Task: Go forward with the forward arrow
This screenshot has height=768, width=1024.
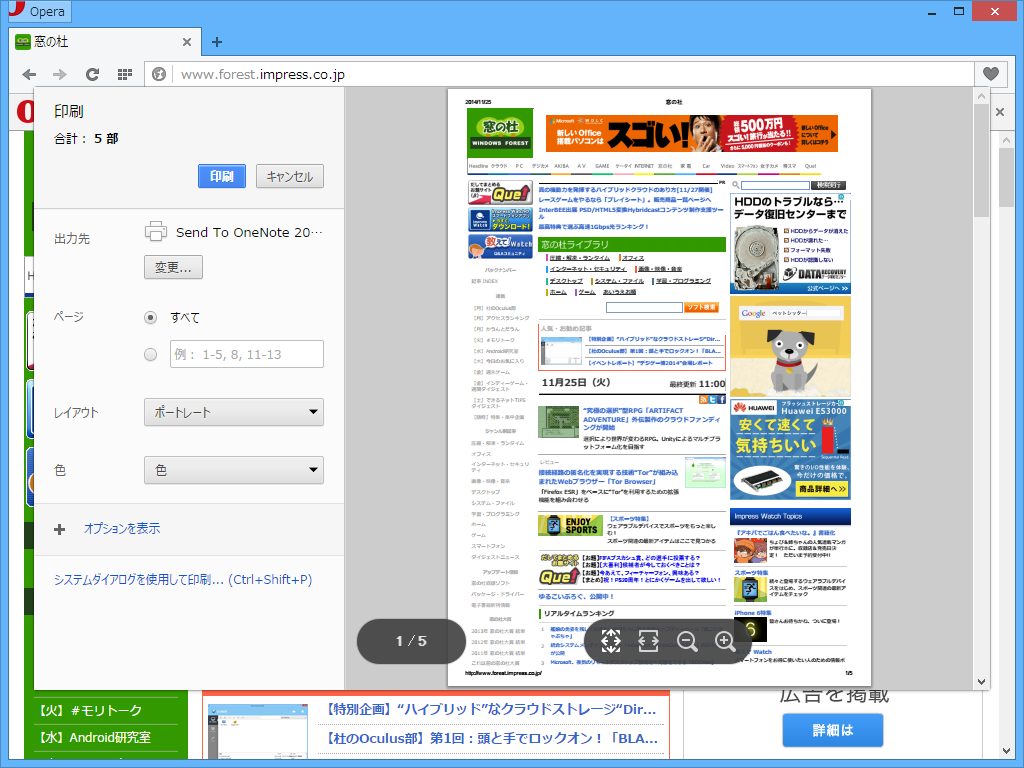Action: [x=60, y=74]
